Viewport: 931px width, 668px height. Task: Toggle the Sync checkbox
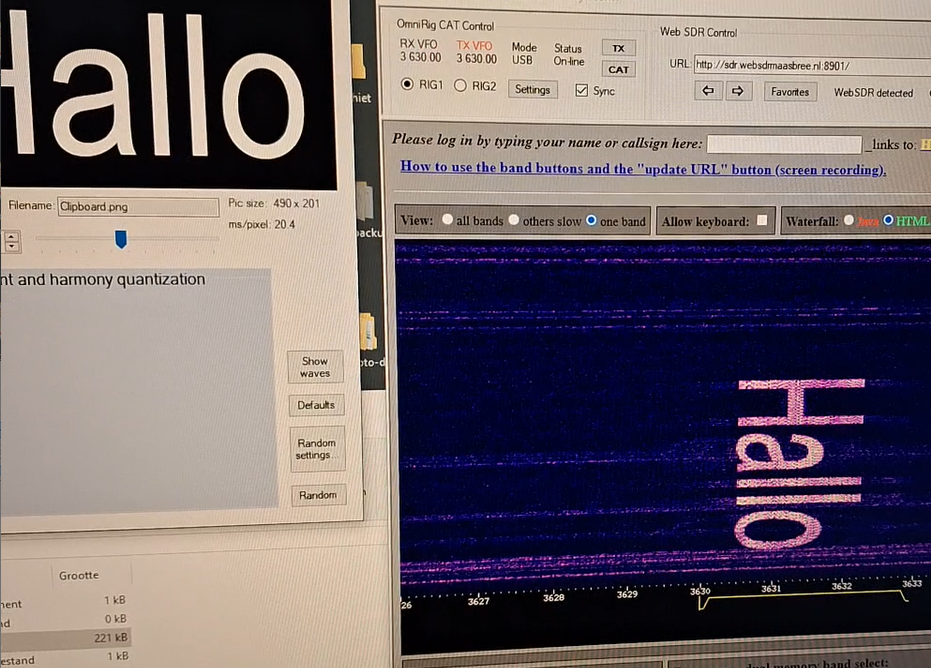click(581, 90)
